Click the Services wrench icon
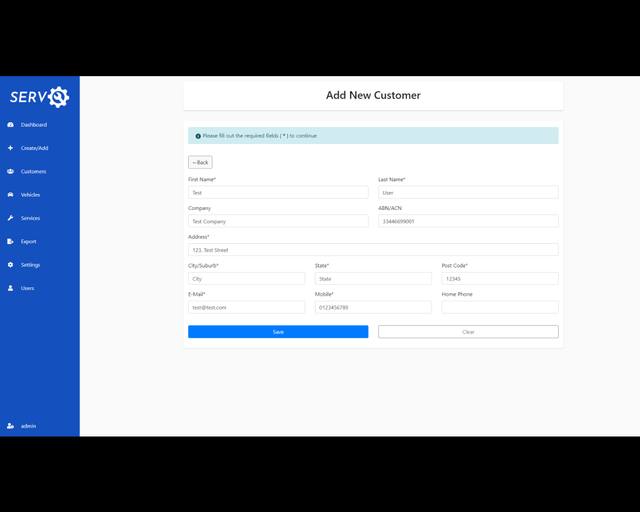Screen dimensions: 640x512 click(10, 218)
